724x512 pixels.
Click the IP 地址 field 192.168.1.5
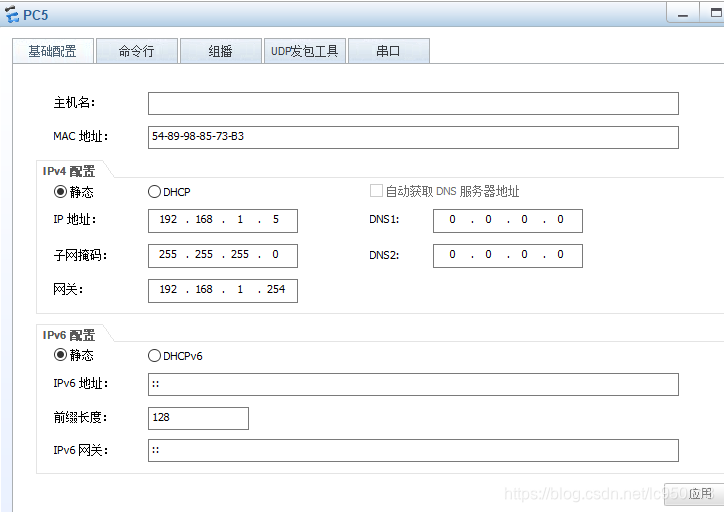click(x=223, y=221)
